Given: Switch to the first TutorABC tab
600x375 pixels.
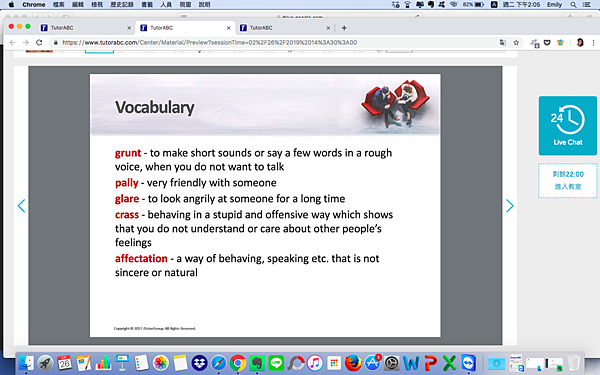Looking at the screenshot, I should [x=85, y=28].
